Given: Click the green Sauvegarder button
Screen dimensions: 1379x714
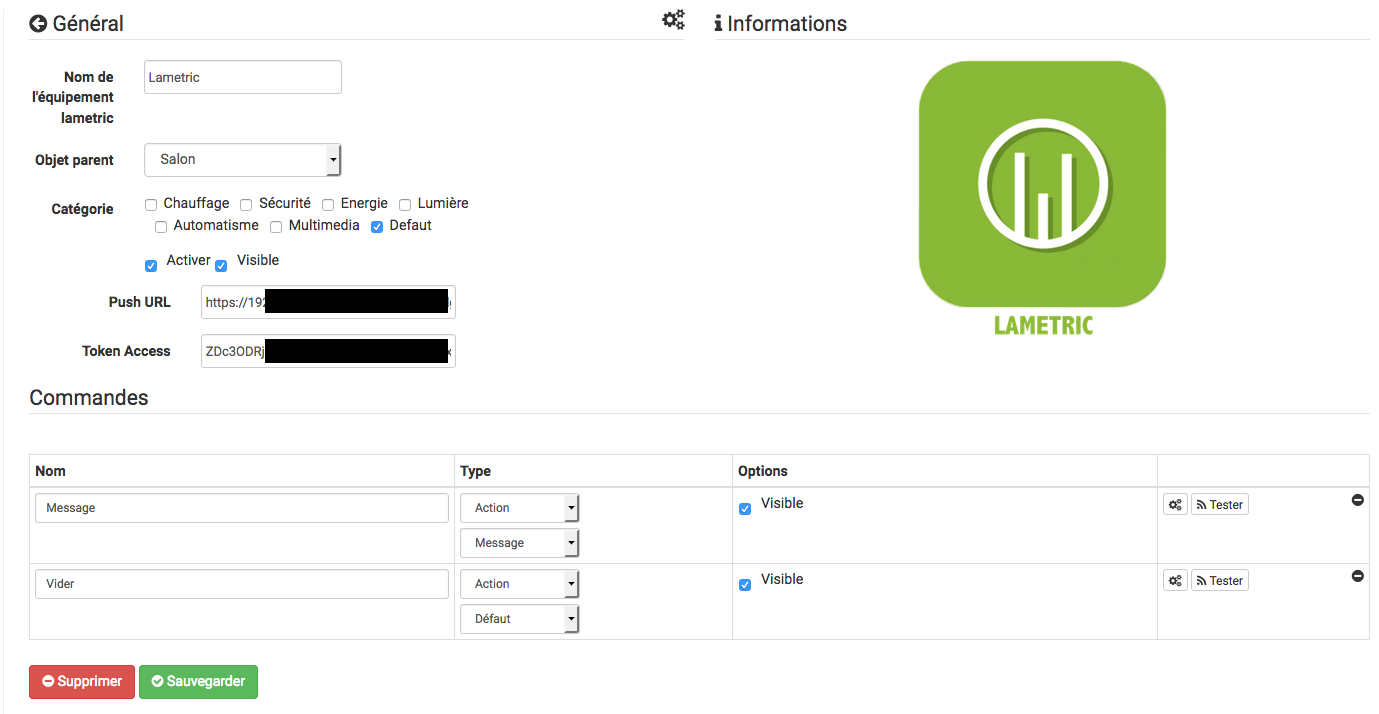Looking at the screenshot, I should pyautogui.click(x=198, y=682).
